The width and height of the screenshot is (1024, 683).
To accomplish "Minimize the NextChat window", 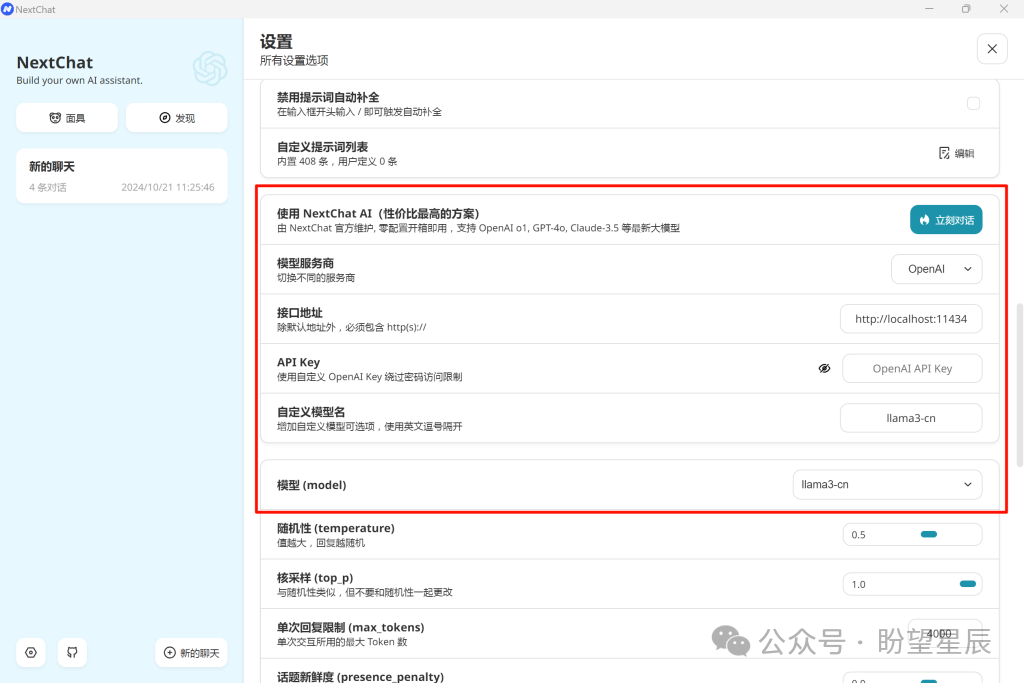I will 929,8.
